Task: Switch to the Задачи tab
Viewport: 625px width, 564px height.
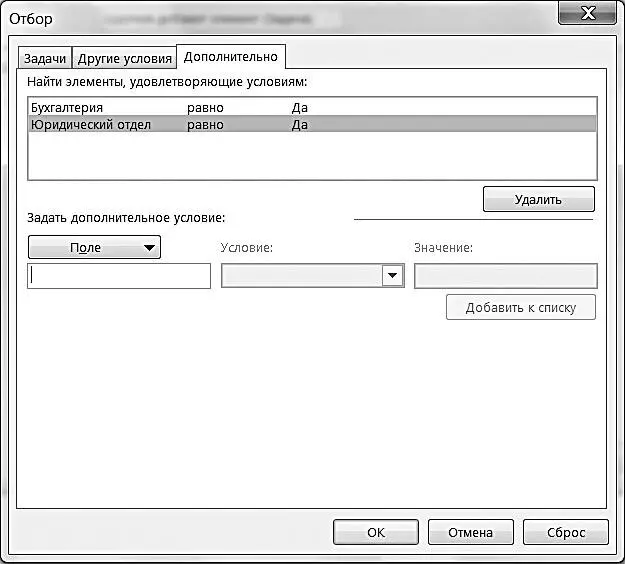Action: [46, 58]
